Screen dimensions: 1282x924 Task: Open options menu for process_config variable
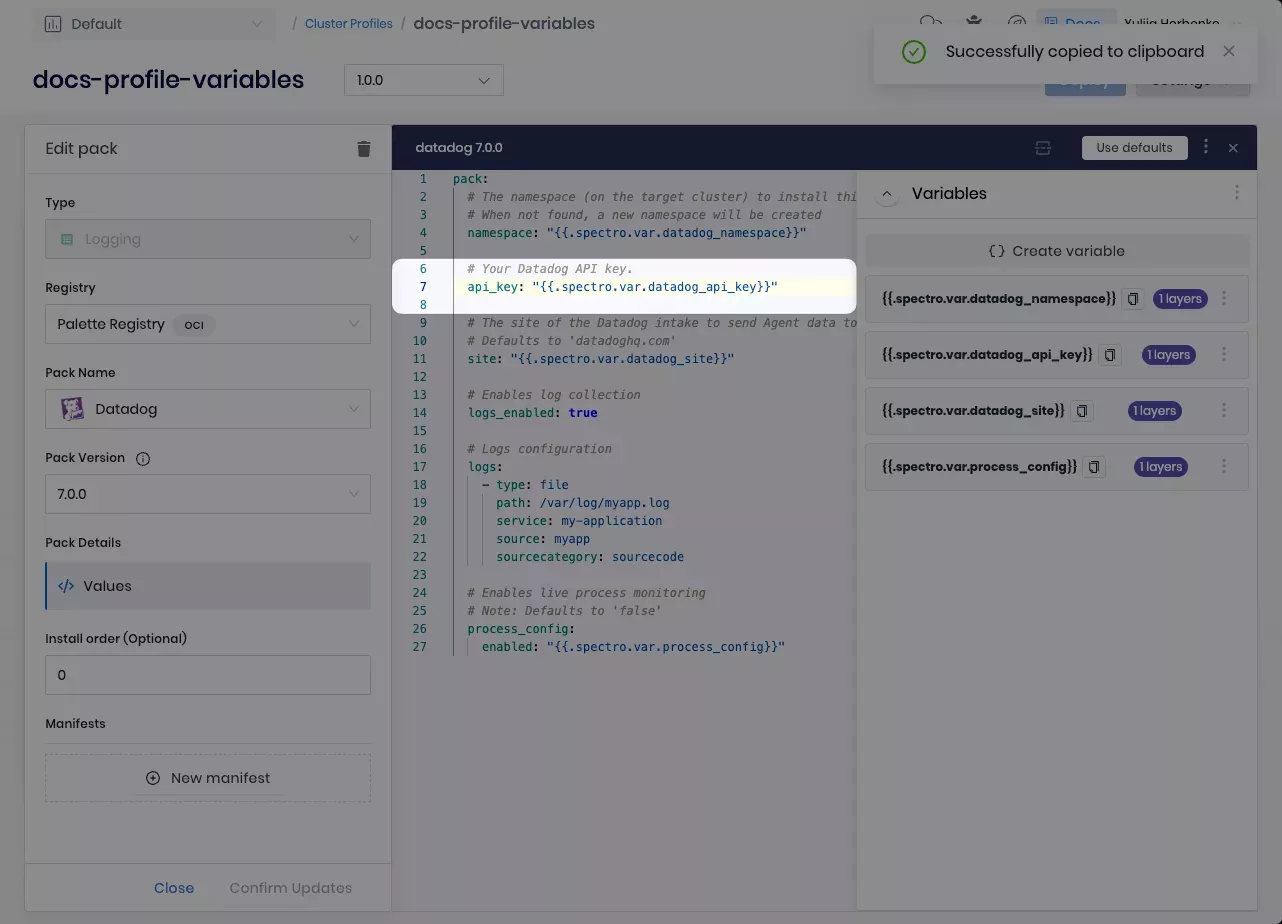[x=1224, y=467]
